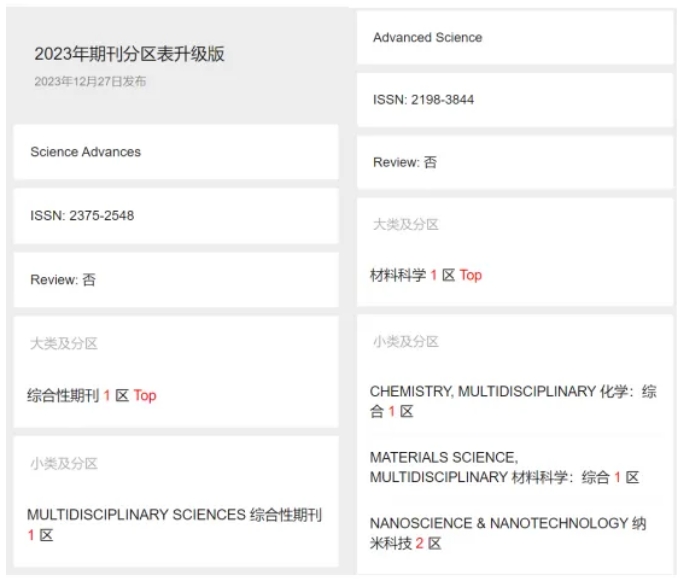Click ISSN: 2375-2548
This screenshot has width=687, height=579.
point(82,215)
